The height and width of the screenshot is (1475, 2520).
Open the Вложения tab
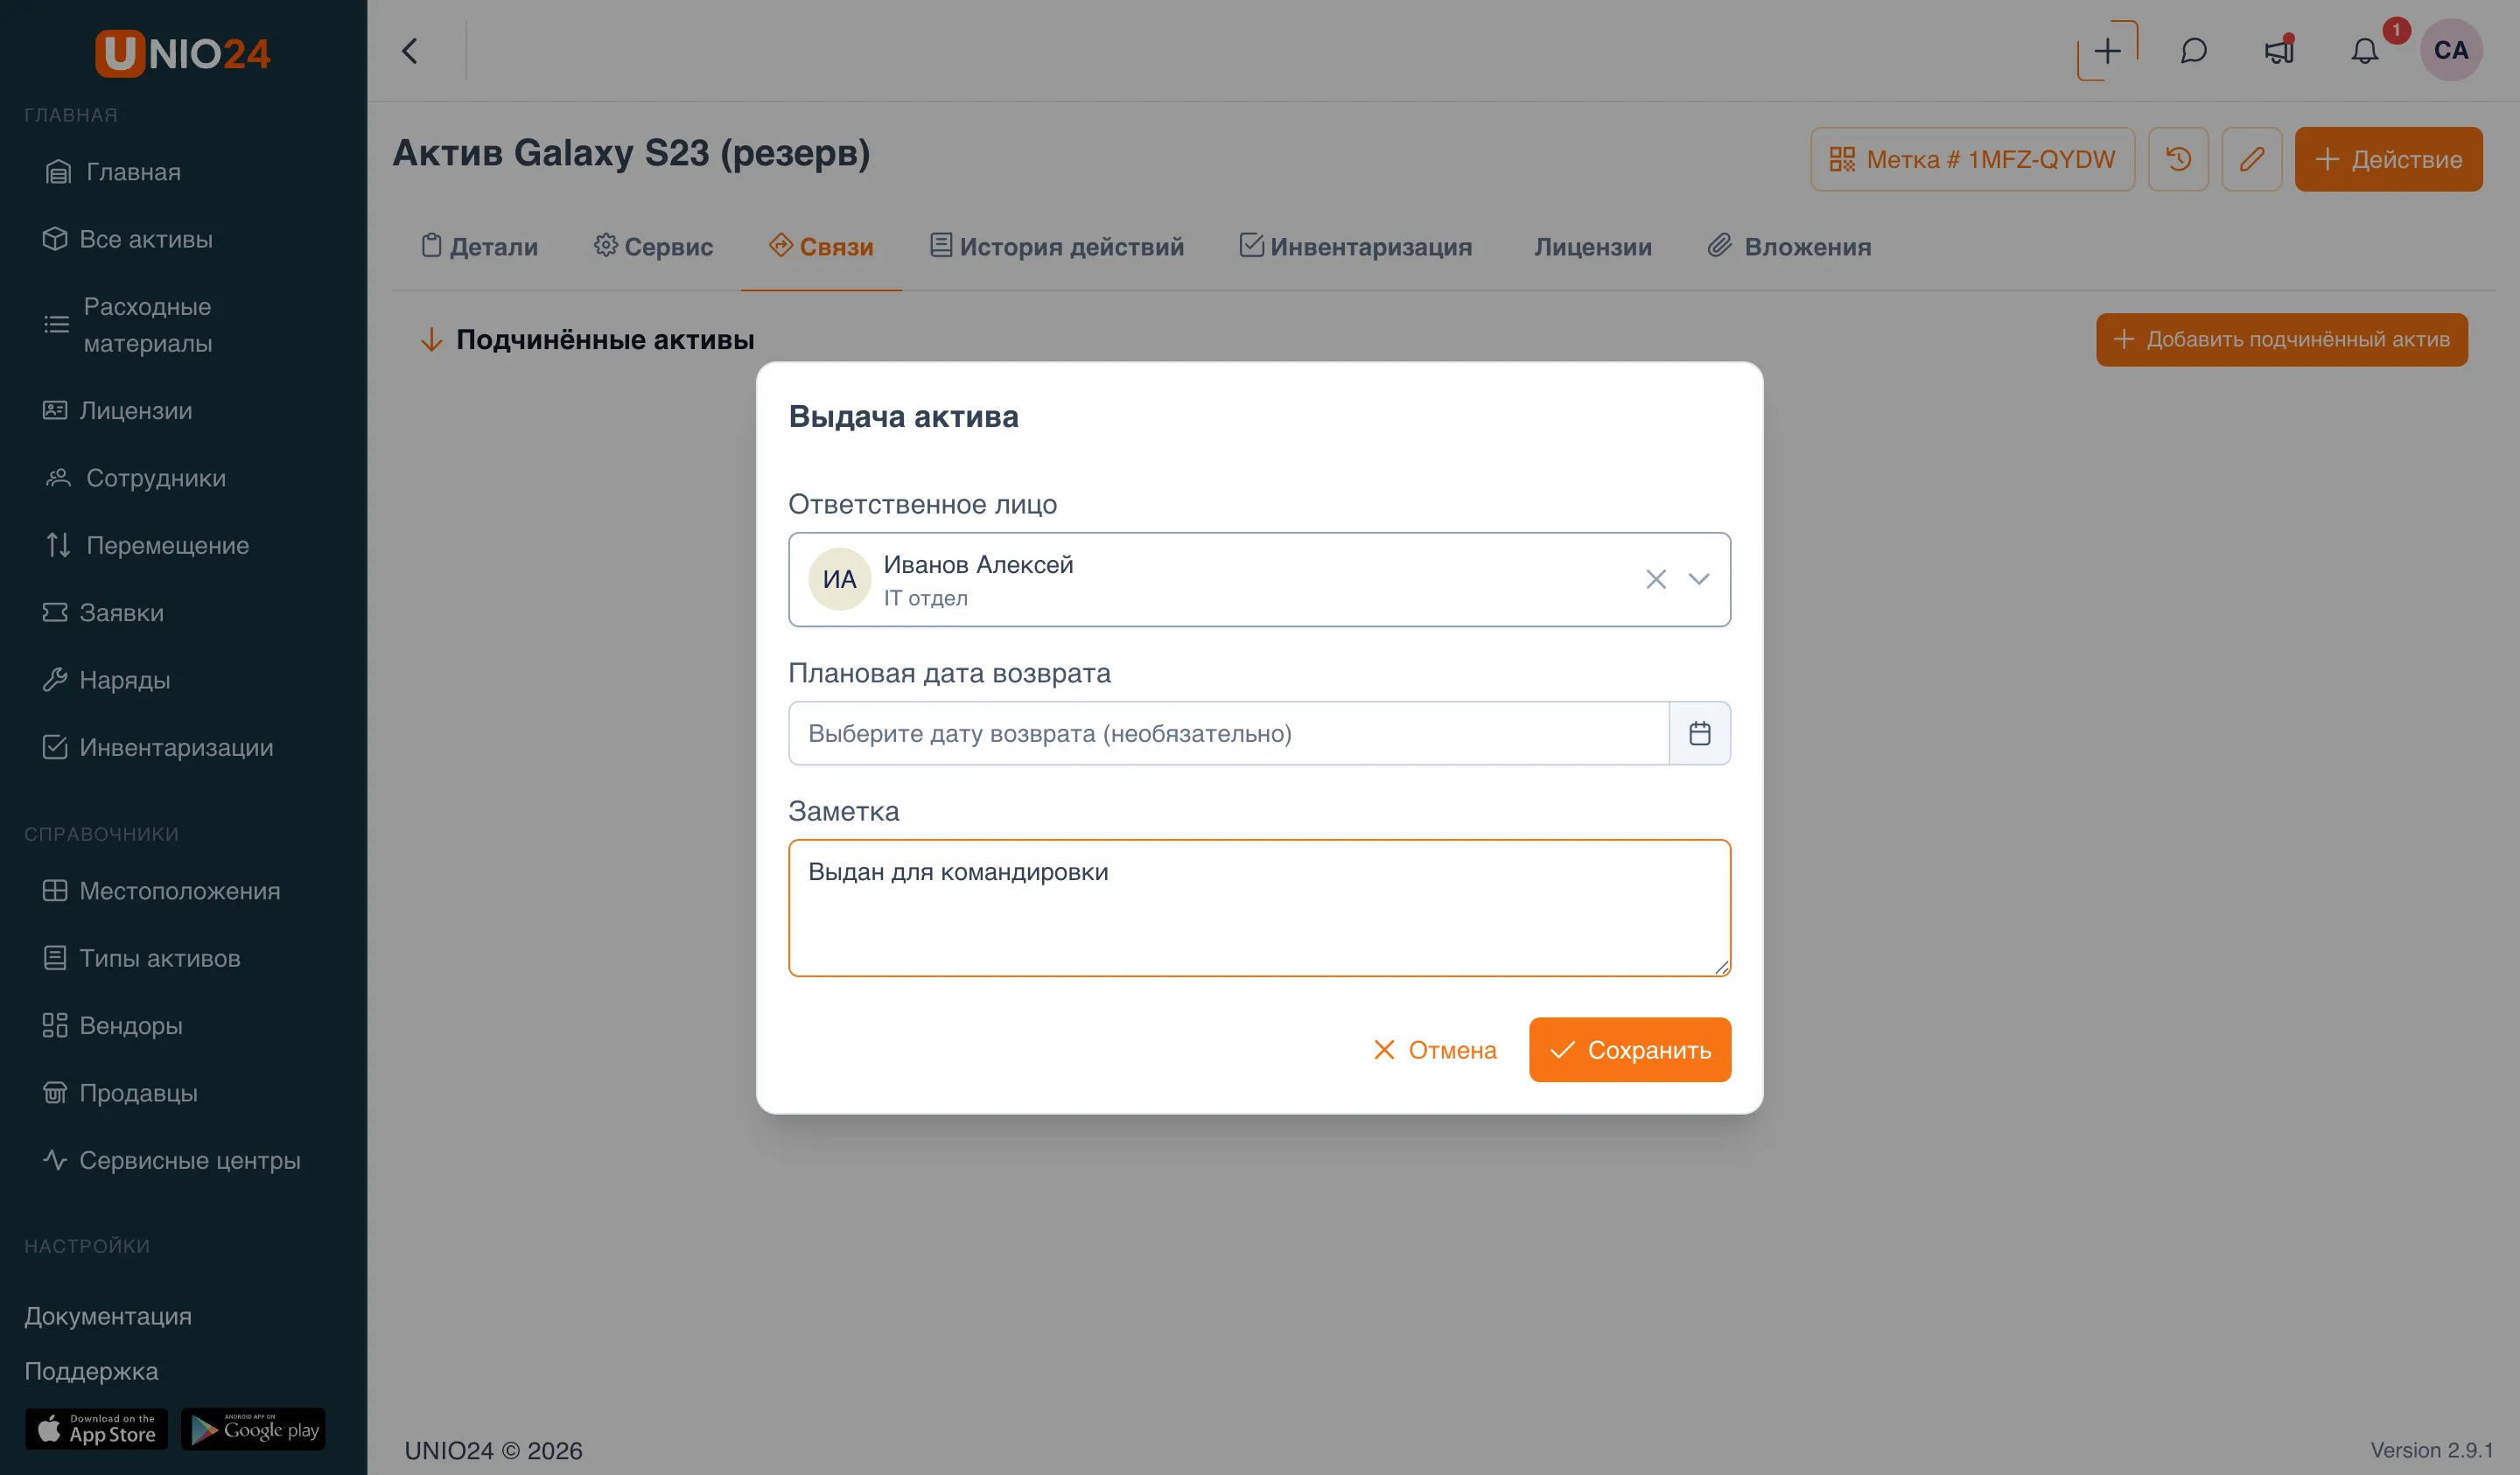[1789, 246]
